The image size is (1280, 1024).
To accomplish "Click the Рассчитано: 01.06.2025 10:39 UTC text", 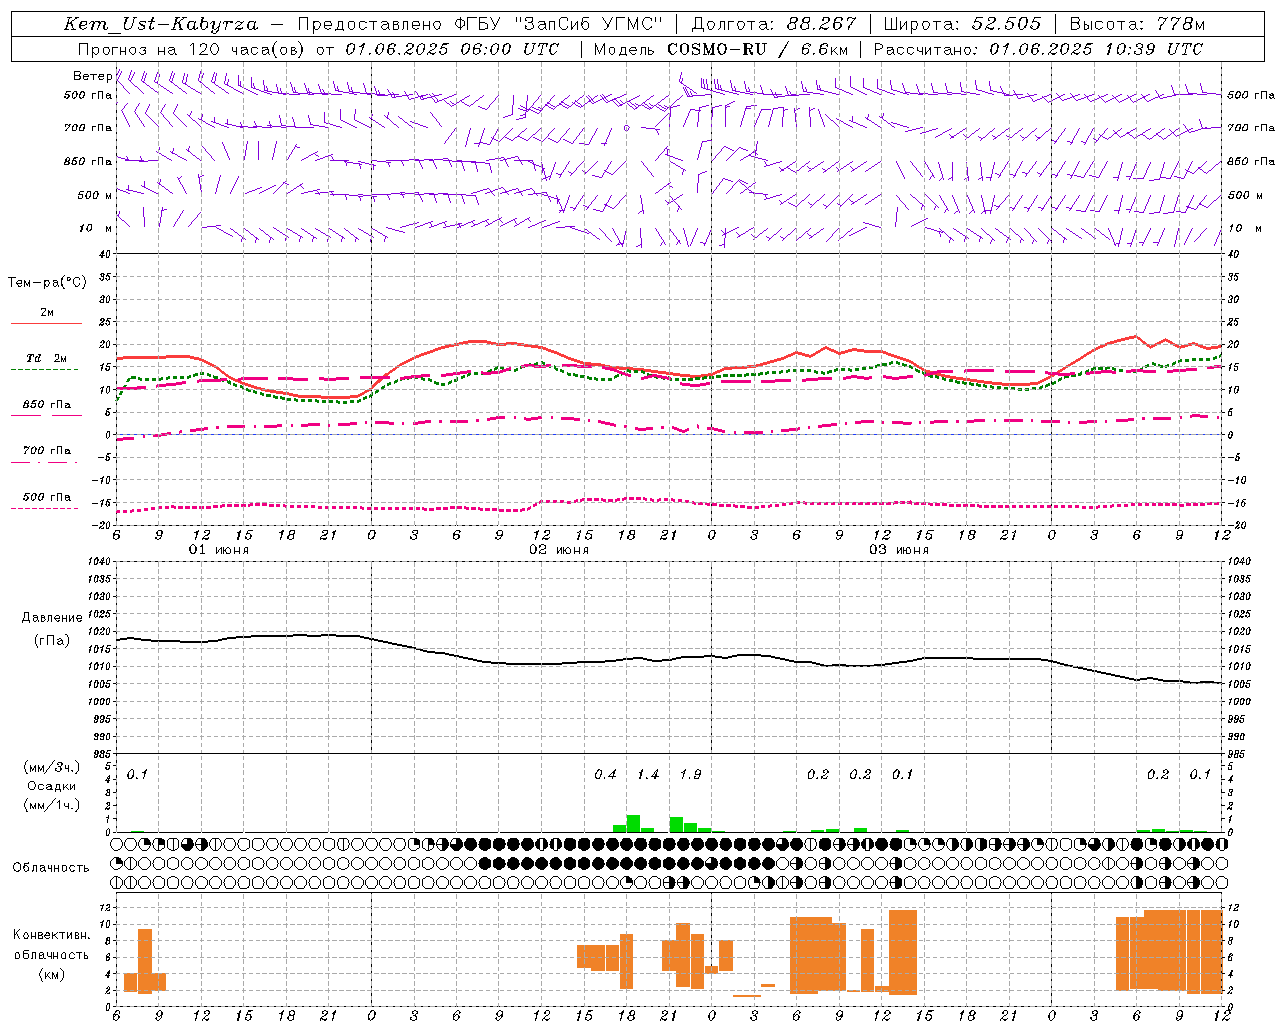I will pos(1038,49).
